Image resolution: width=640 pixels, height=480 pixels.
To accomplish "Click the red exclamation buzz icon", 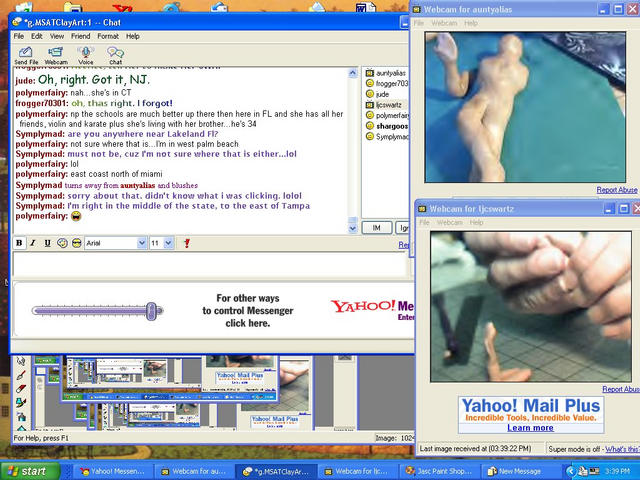I will (187, 243).
